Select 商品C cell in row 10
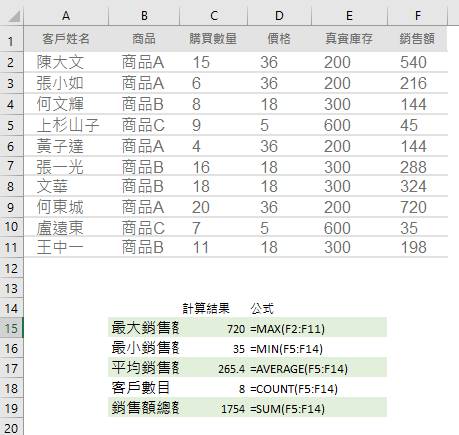This screenshot has height=435, width=459. click(x=144, y=228)
